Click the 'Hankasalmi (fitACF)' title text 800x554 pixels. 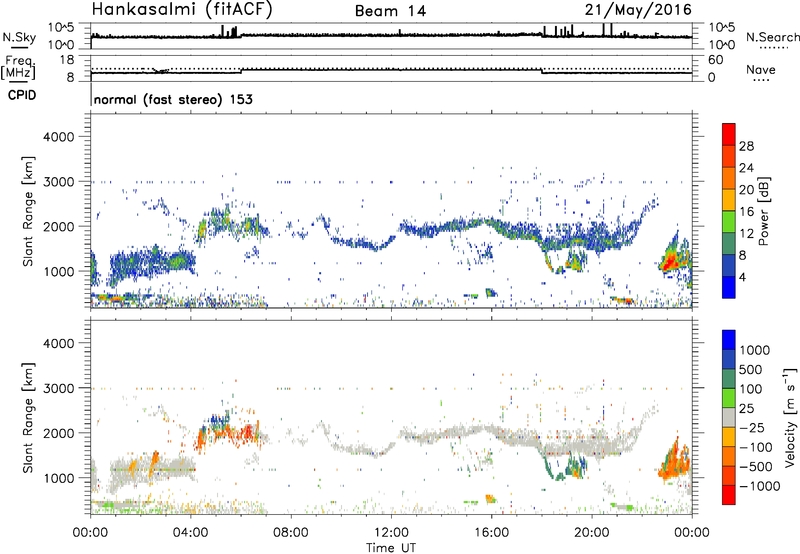tap(182, 9)
